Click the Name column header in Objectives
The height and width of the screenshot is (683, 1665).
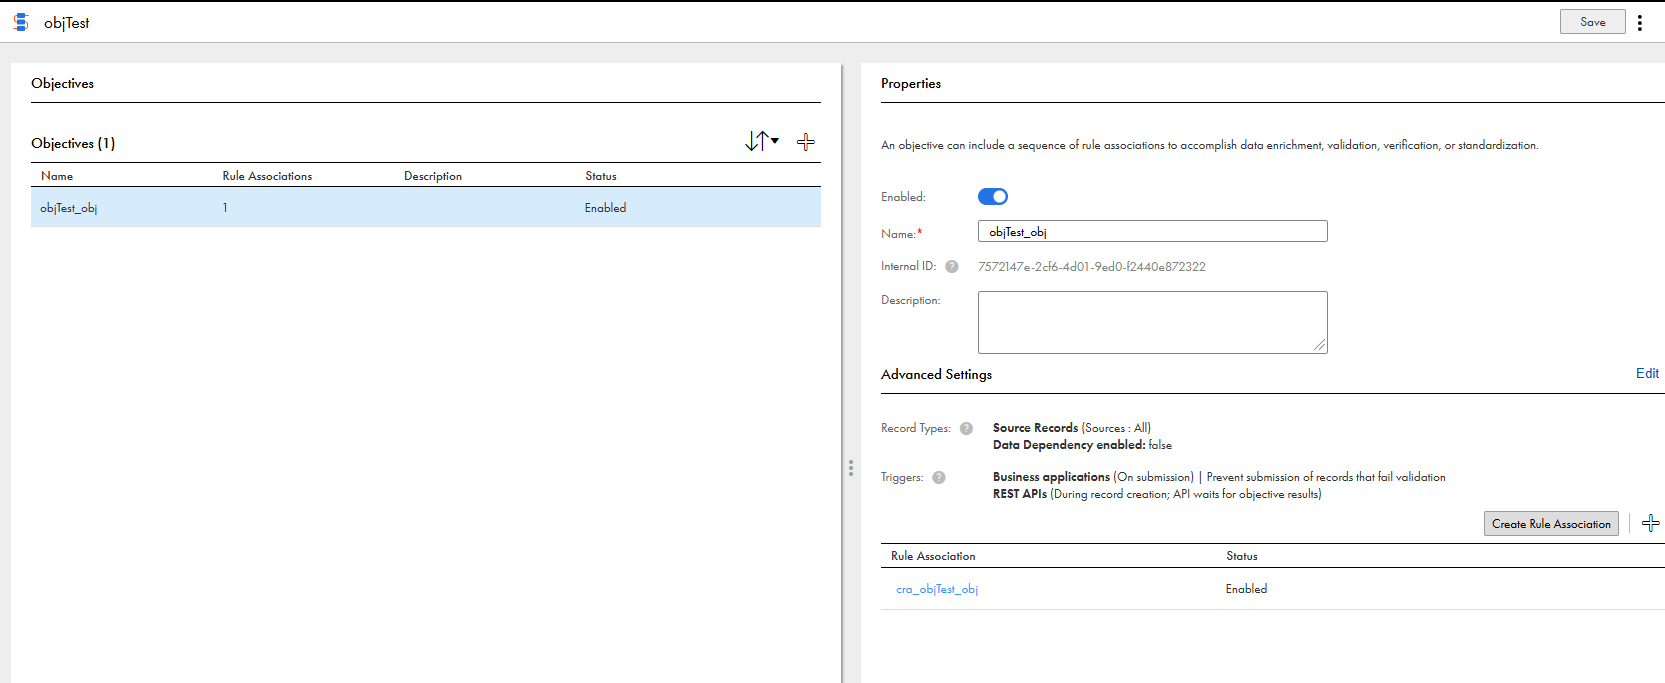point(57,176)
